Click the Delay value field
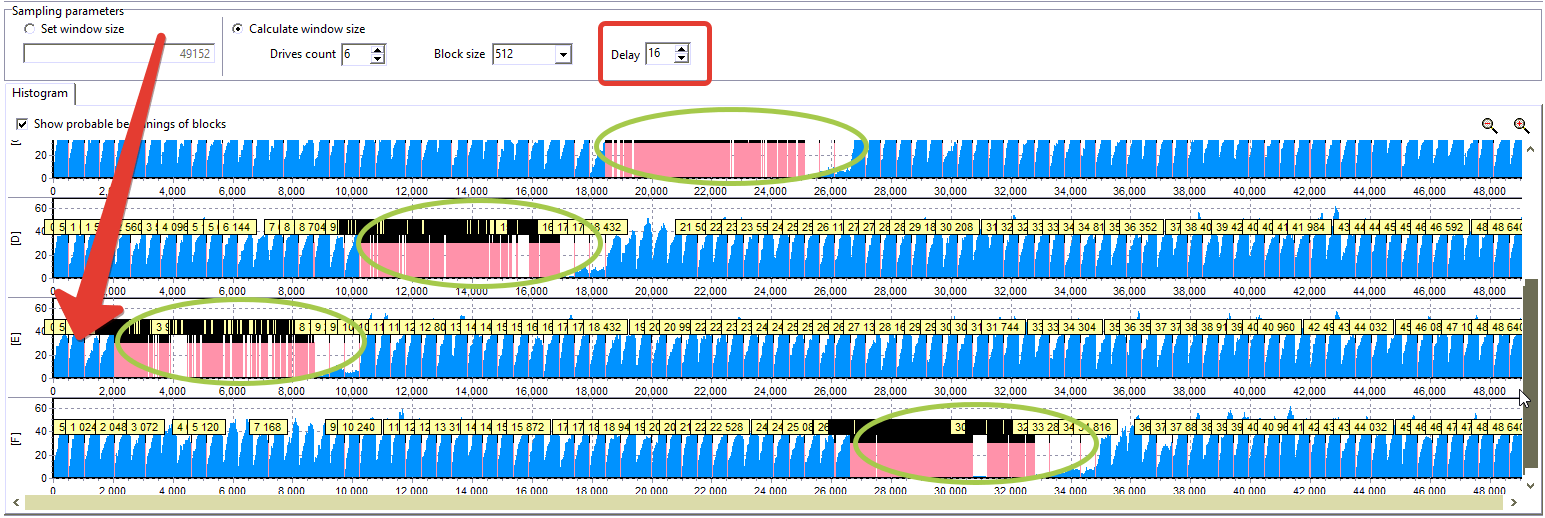The image size is (1545, 518). (659, 54)
